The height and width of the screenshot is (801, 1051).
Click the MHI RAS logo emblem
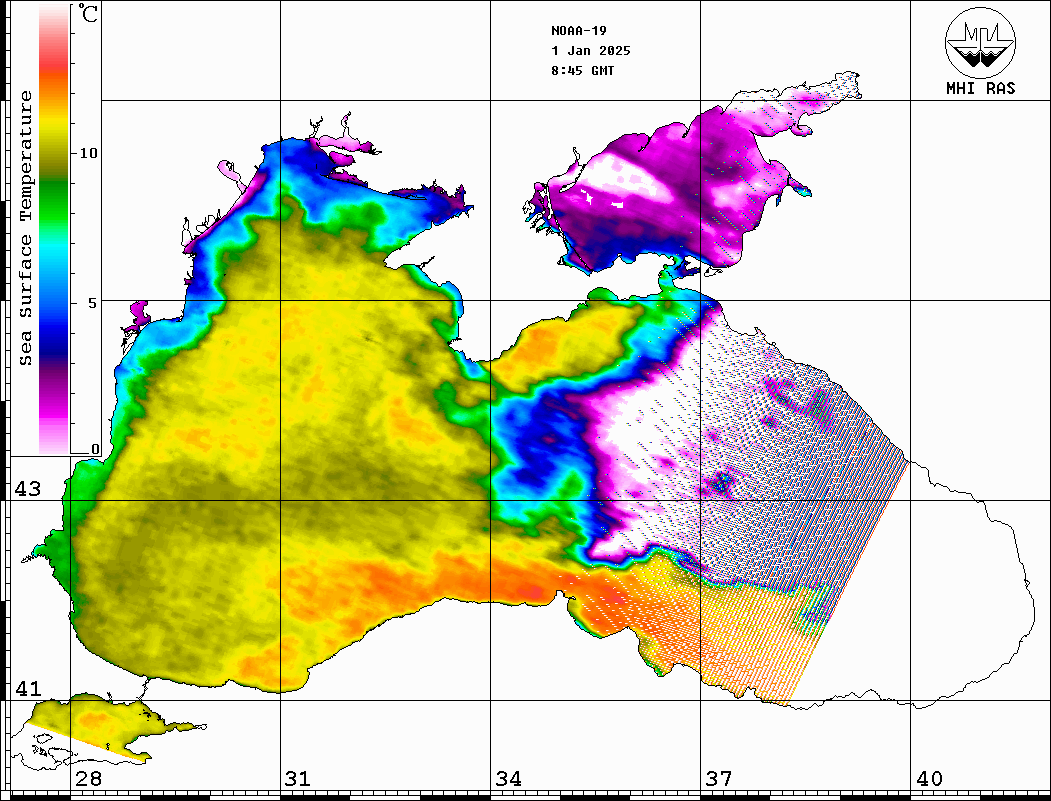980,42
